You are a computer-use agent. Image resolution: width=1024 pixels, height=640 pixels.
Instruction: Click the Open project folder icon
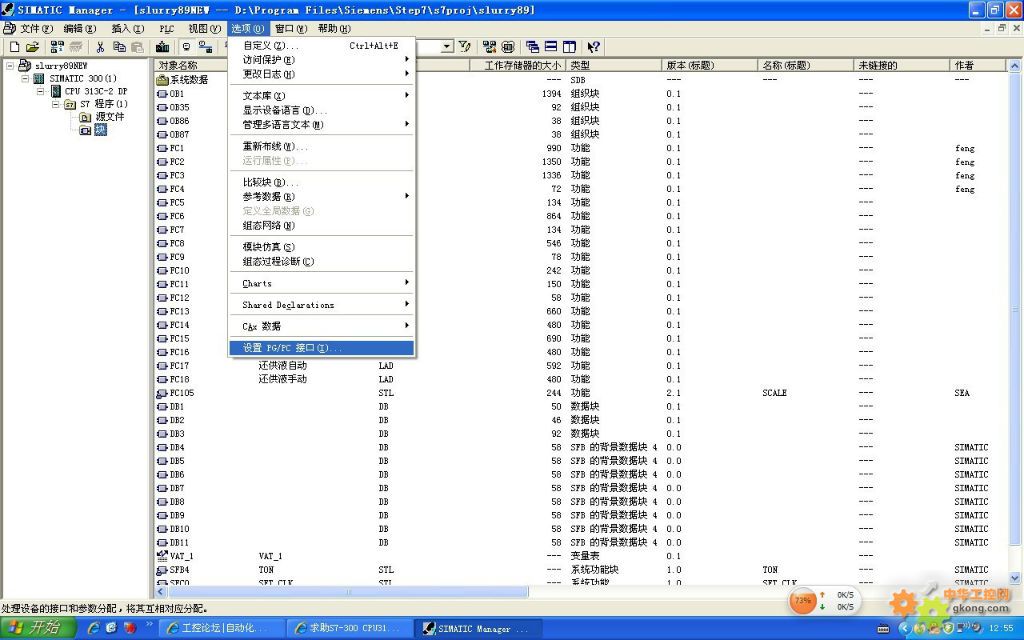tap(32, 47)
